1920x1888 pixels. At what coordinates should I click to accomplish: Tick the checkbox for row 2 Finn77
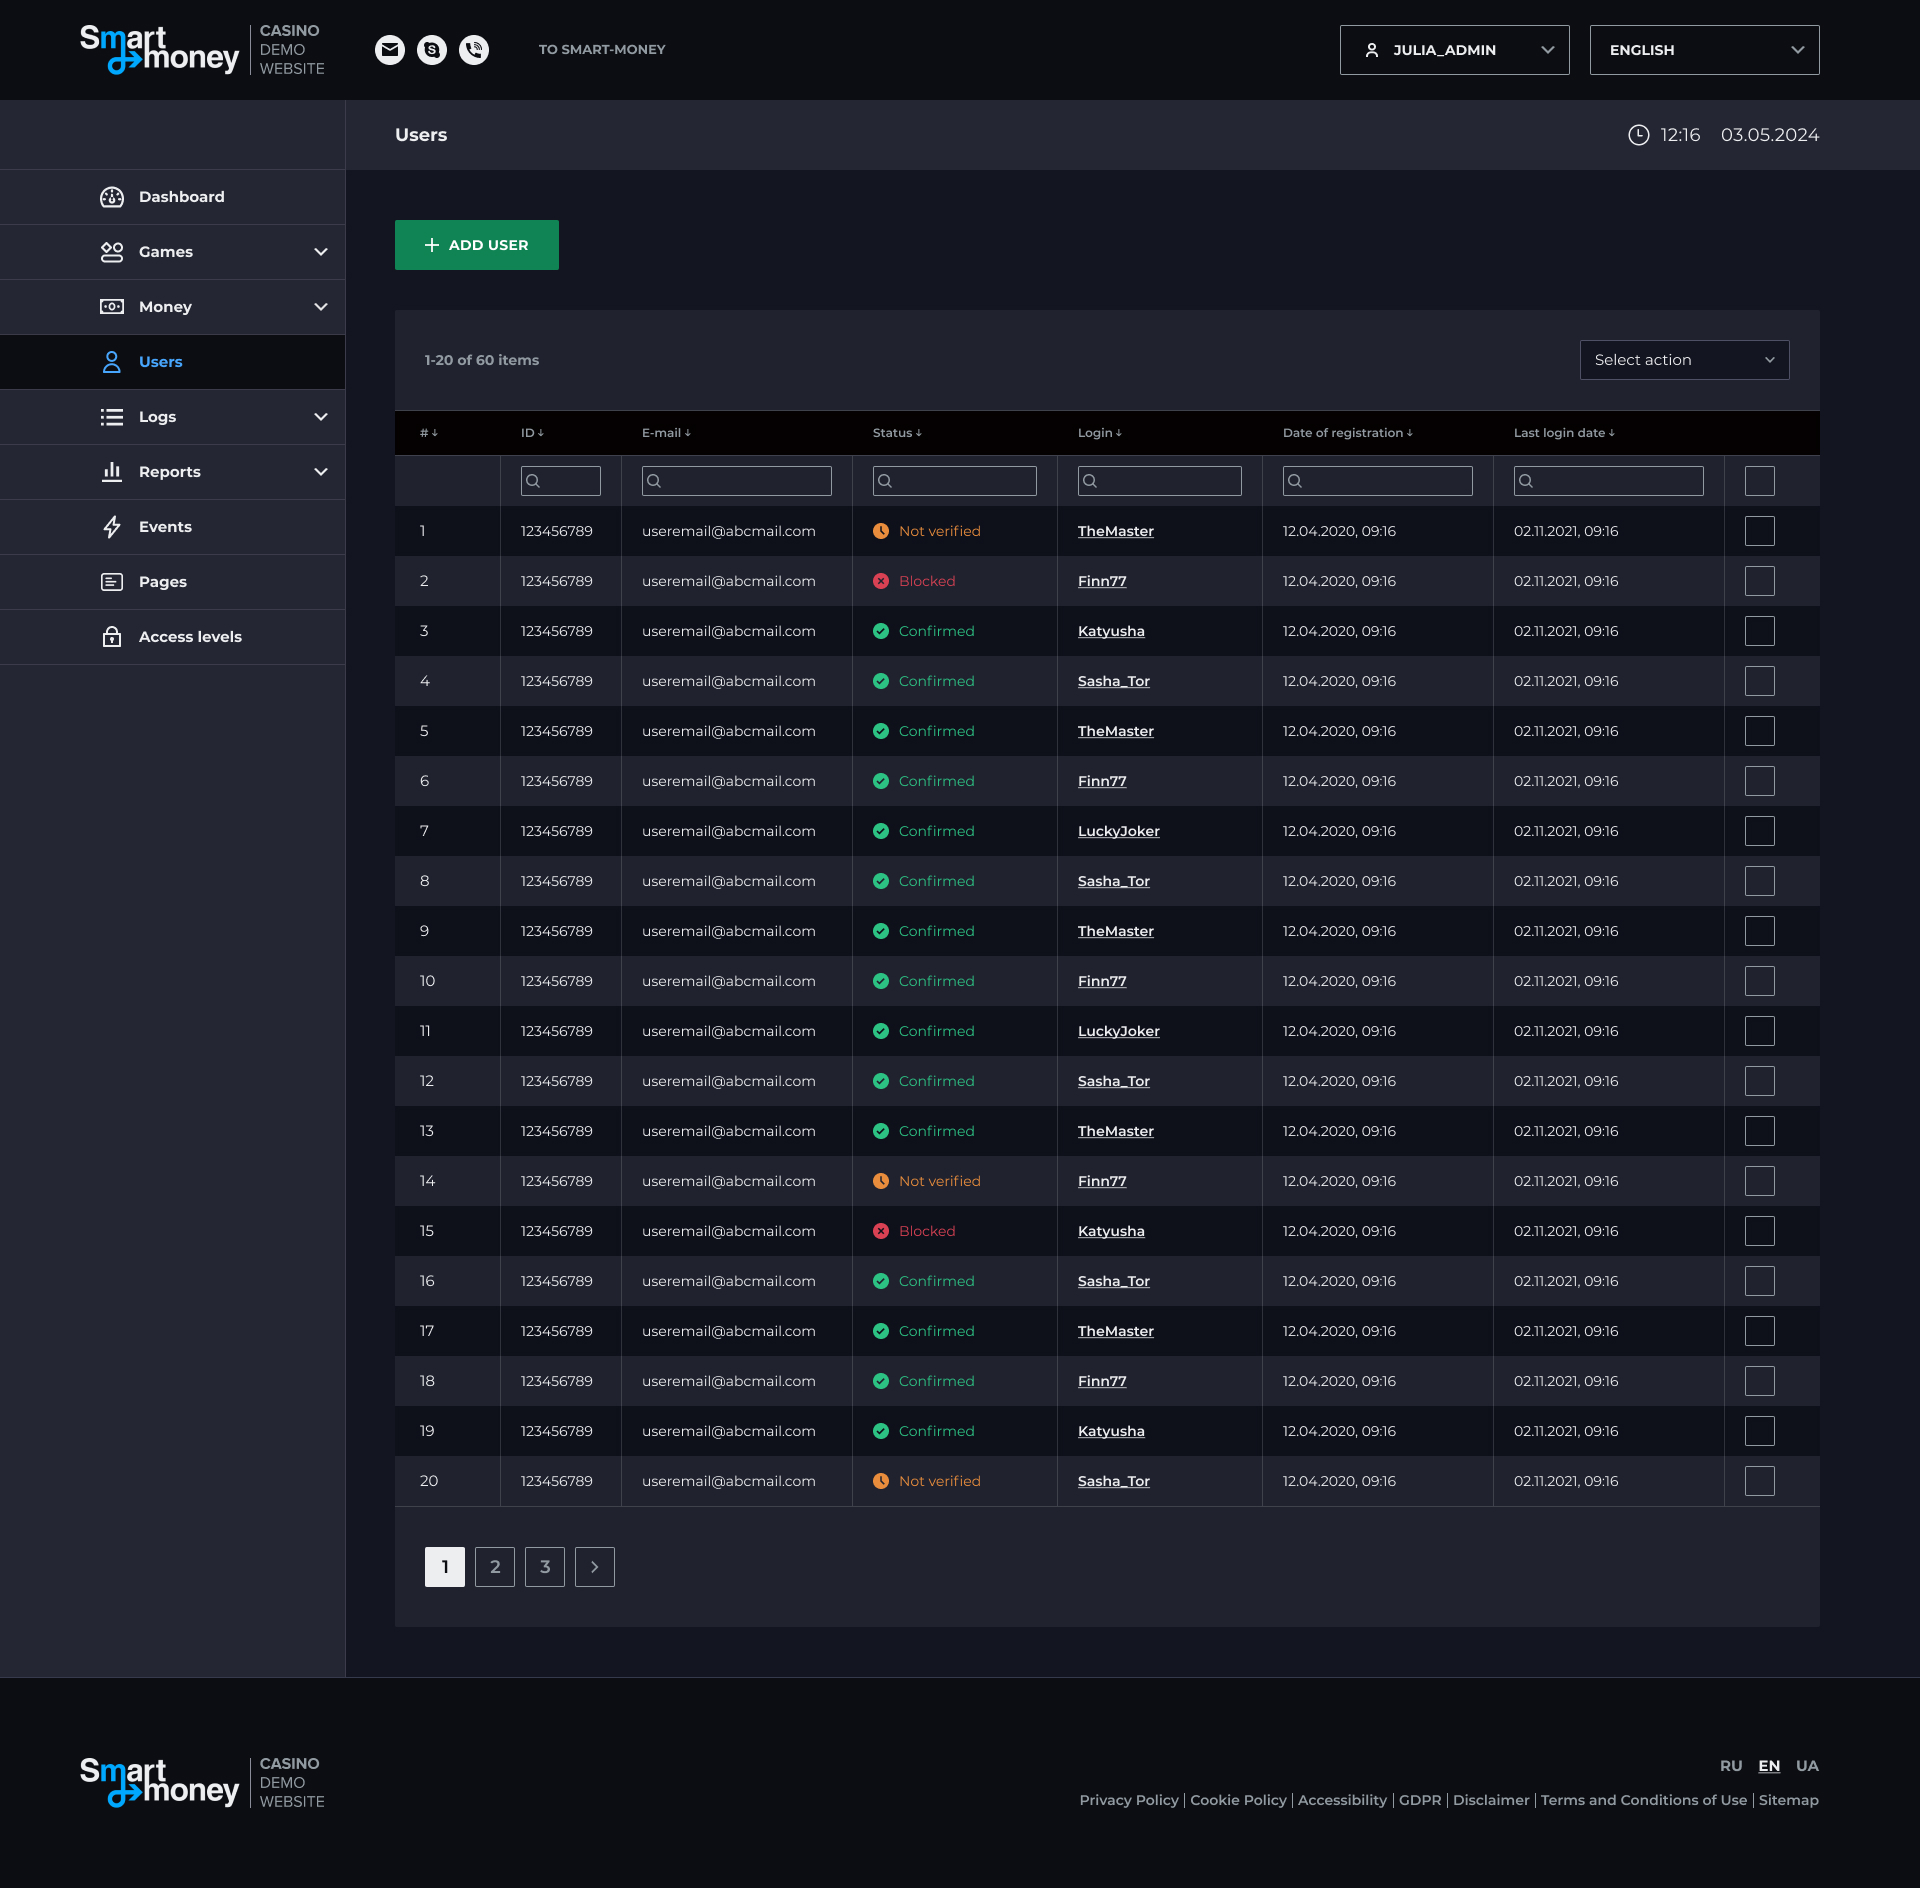click(1759, 581)
